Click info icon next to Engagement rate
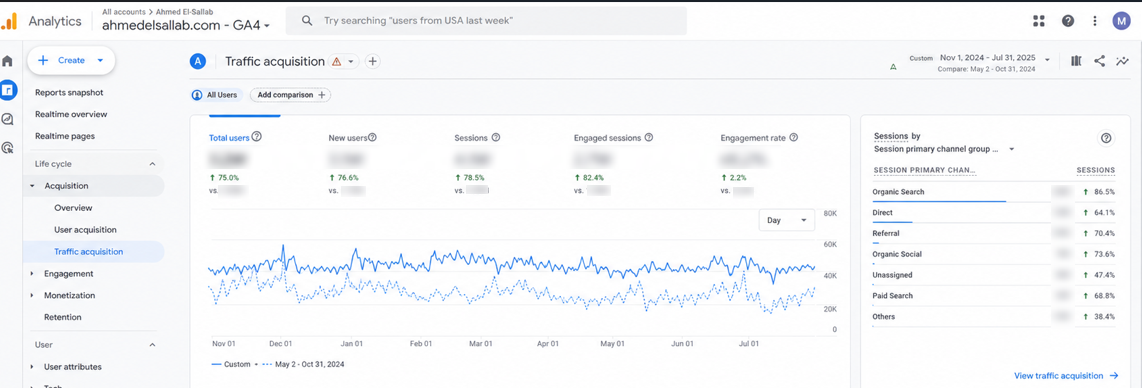1142x388 pixels. [793, 137]
